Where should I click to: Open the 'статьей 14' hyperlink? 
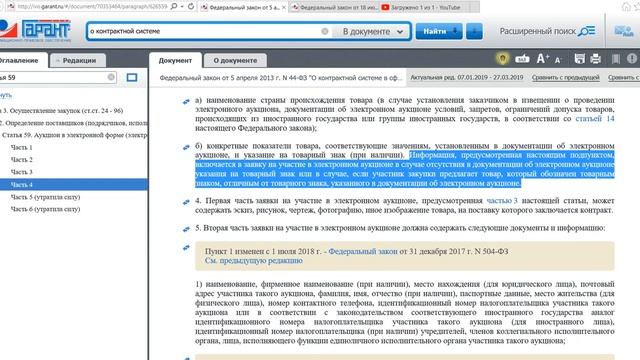tap(595, 119)
